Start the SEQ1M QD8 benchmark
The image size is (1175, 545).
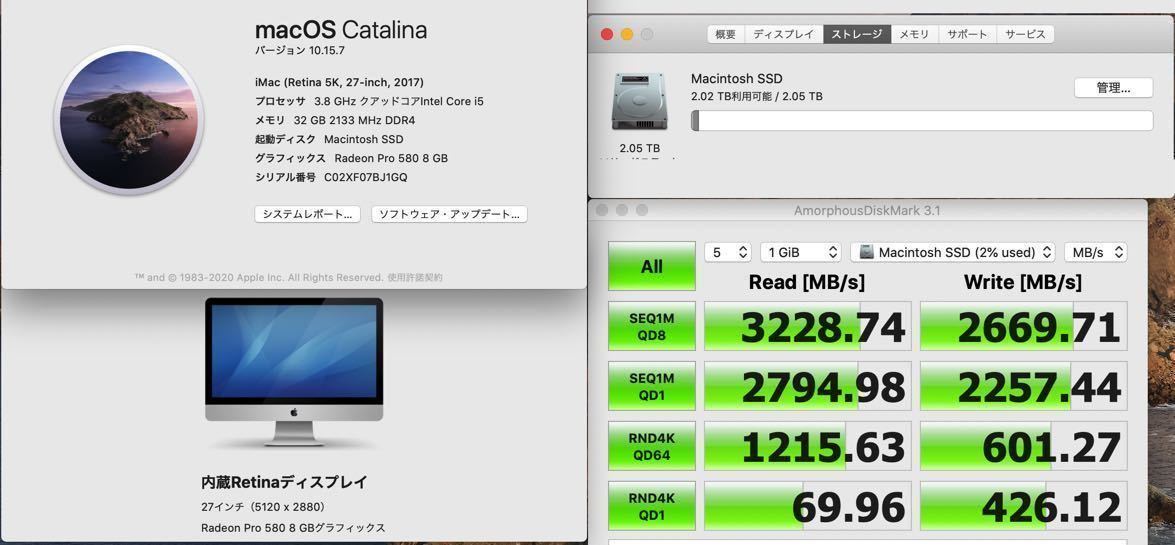[652, 326]
